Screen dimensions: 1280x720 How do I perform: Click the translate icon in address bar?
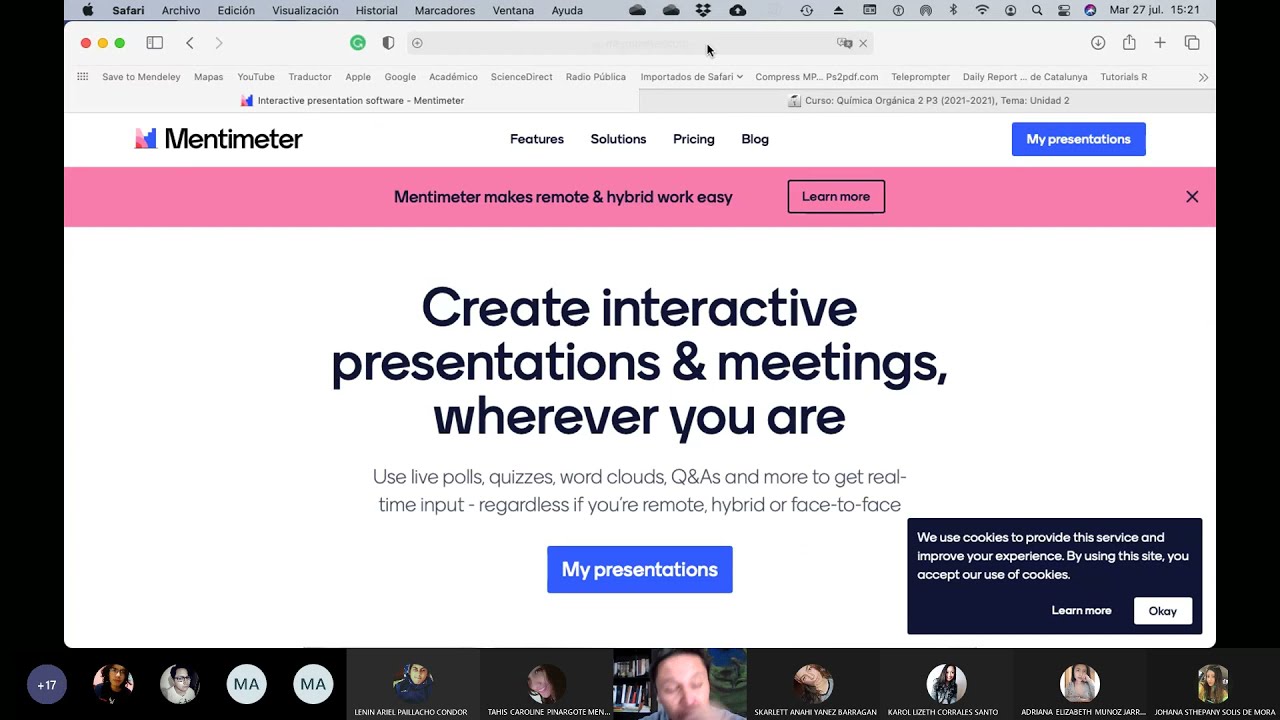click(844, 43)
